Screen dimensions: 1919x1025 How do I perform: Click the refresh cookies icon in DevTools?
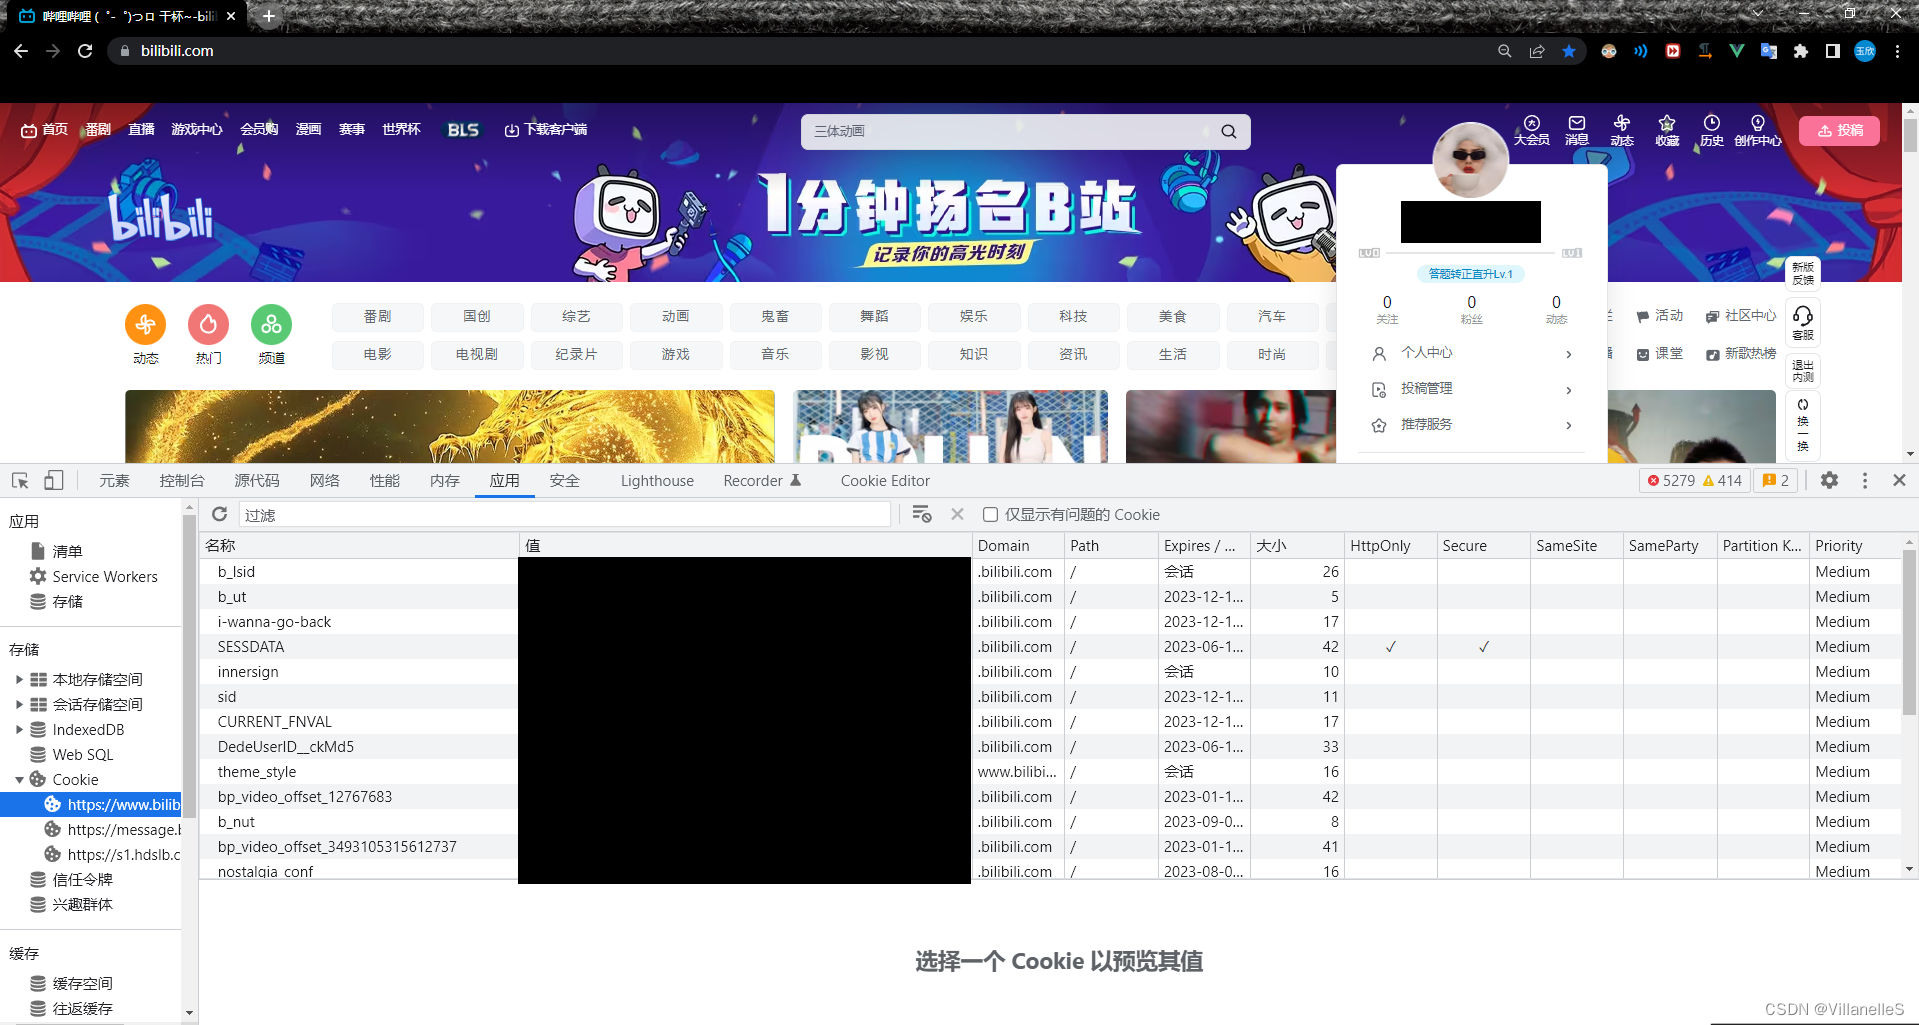coord(219,514)
